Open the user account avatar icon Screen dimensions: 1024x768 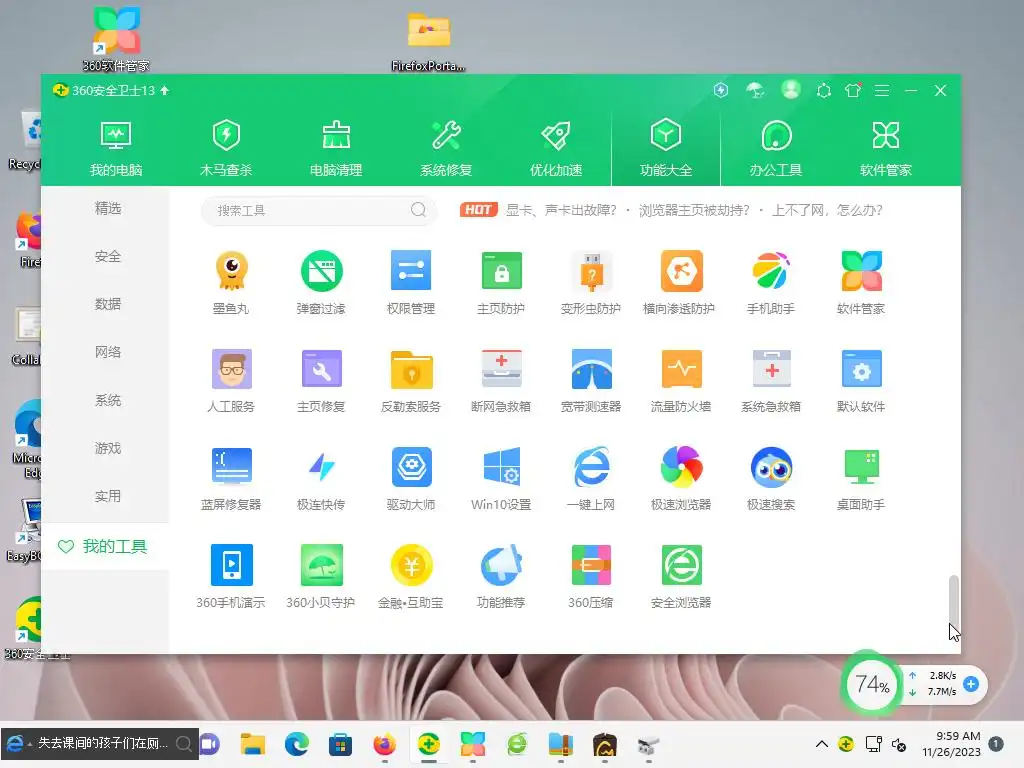pos(791,90)
